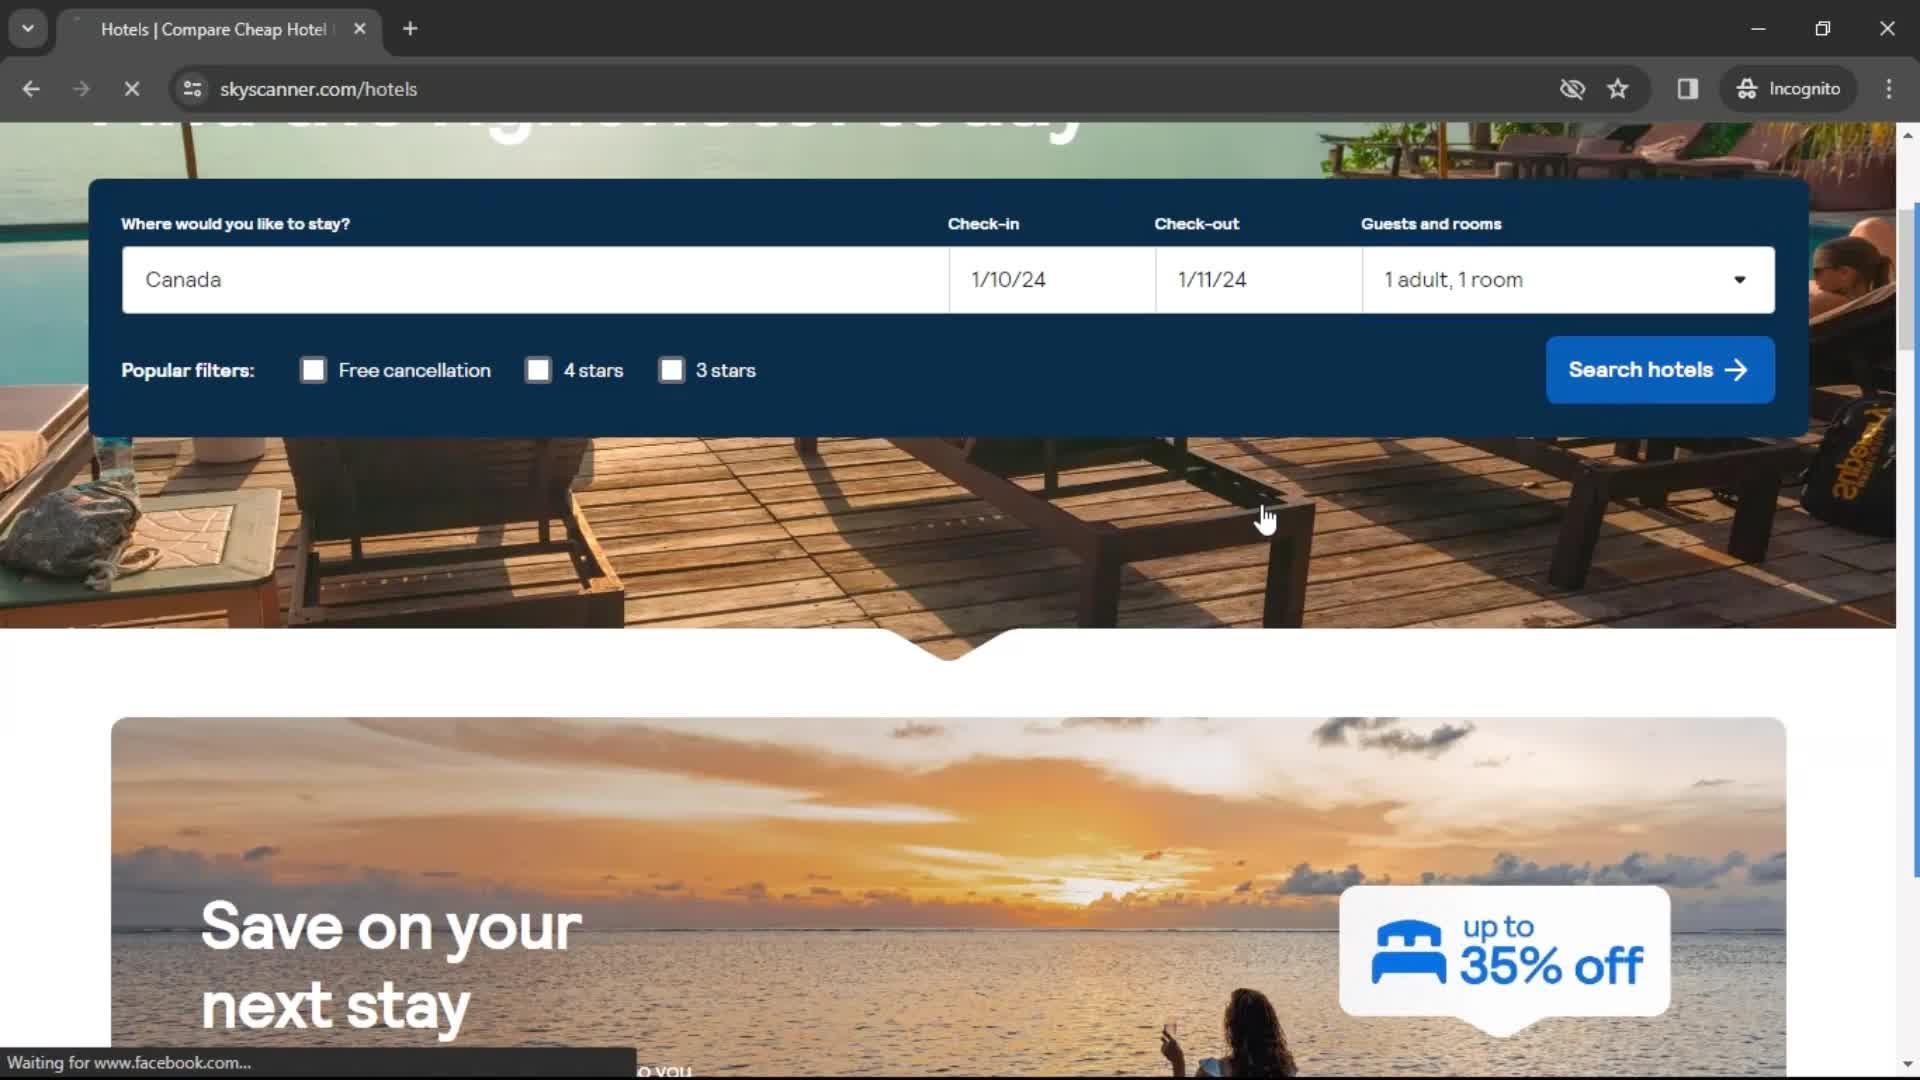Select the destination input field
This screenshot has height=1080, width=1920.
click(534, 278)
